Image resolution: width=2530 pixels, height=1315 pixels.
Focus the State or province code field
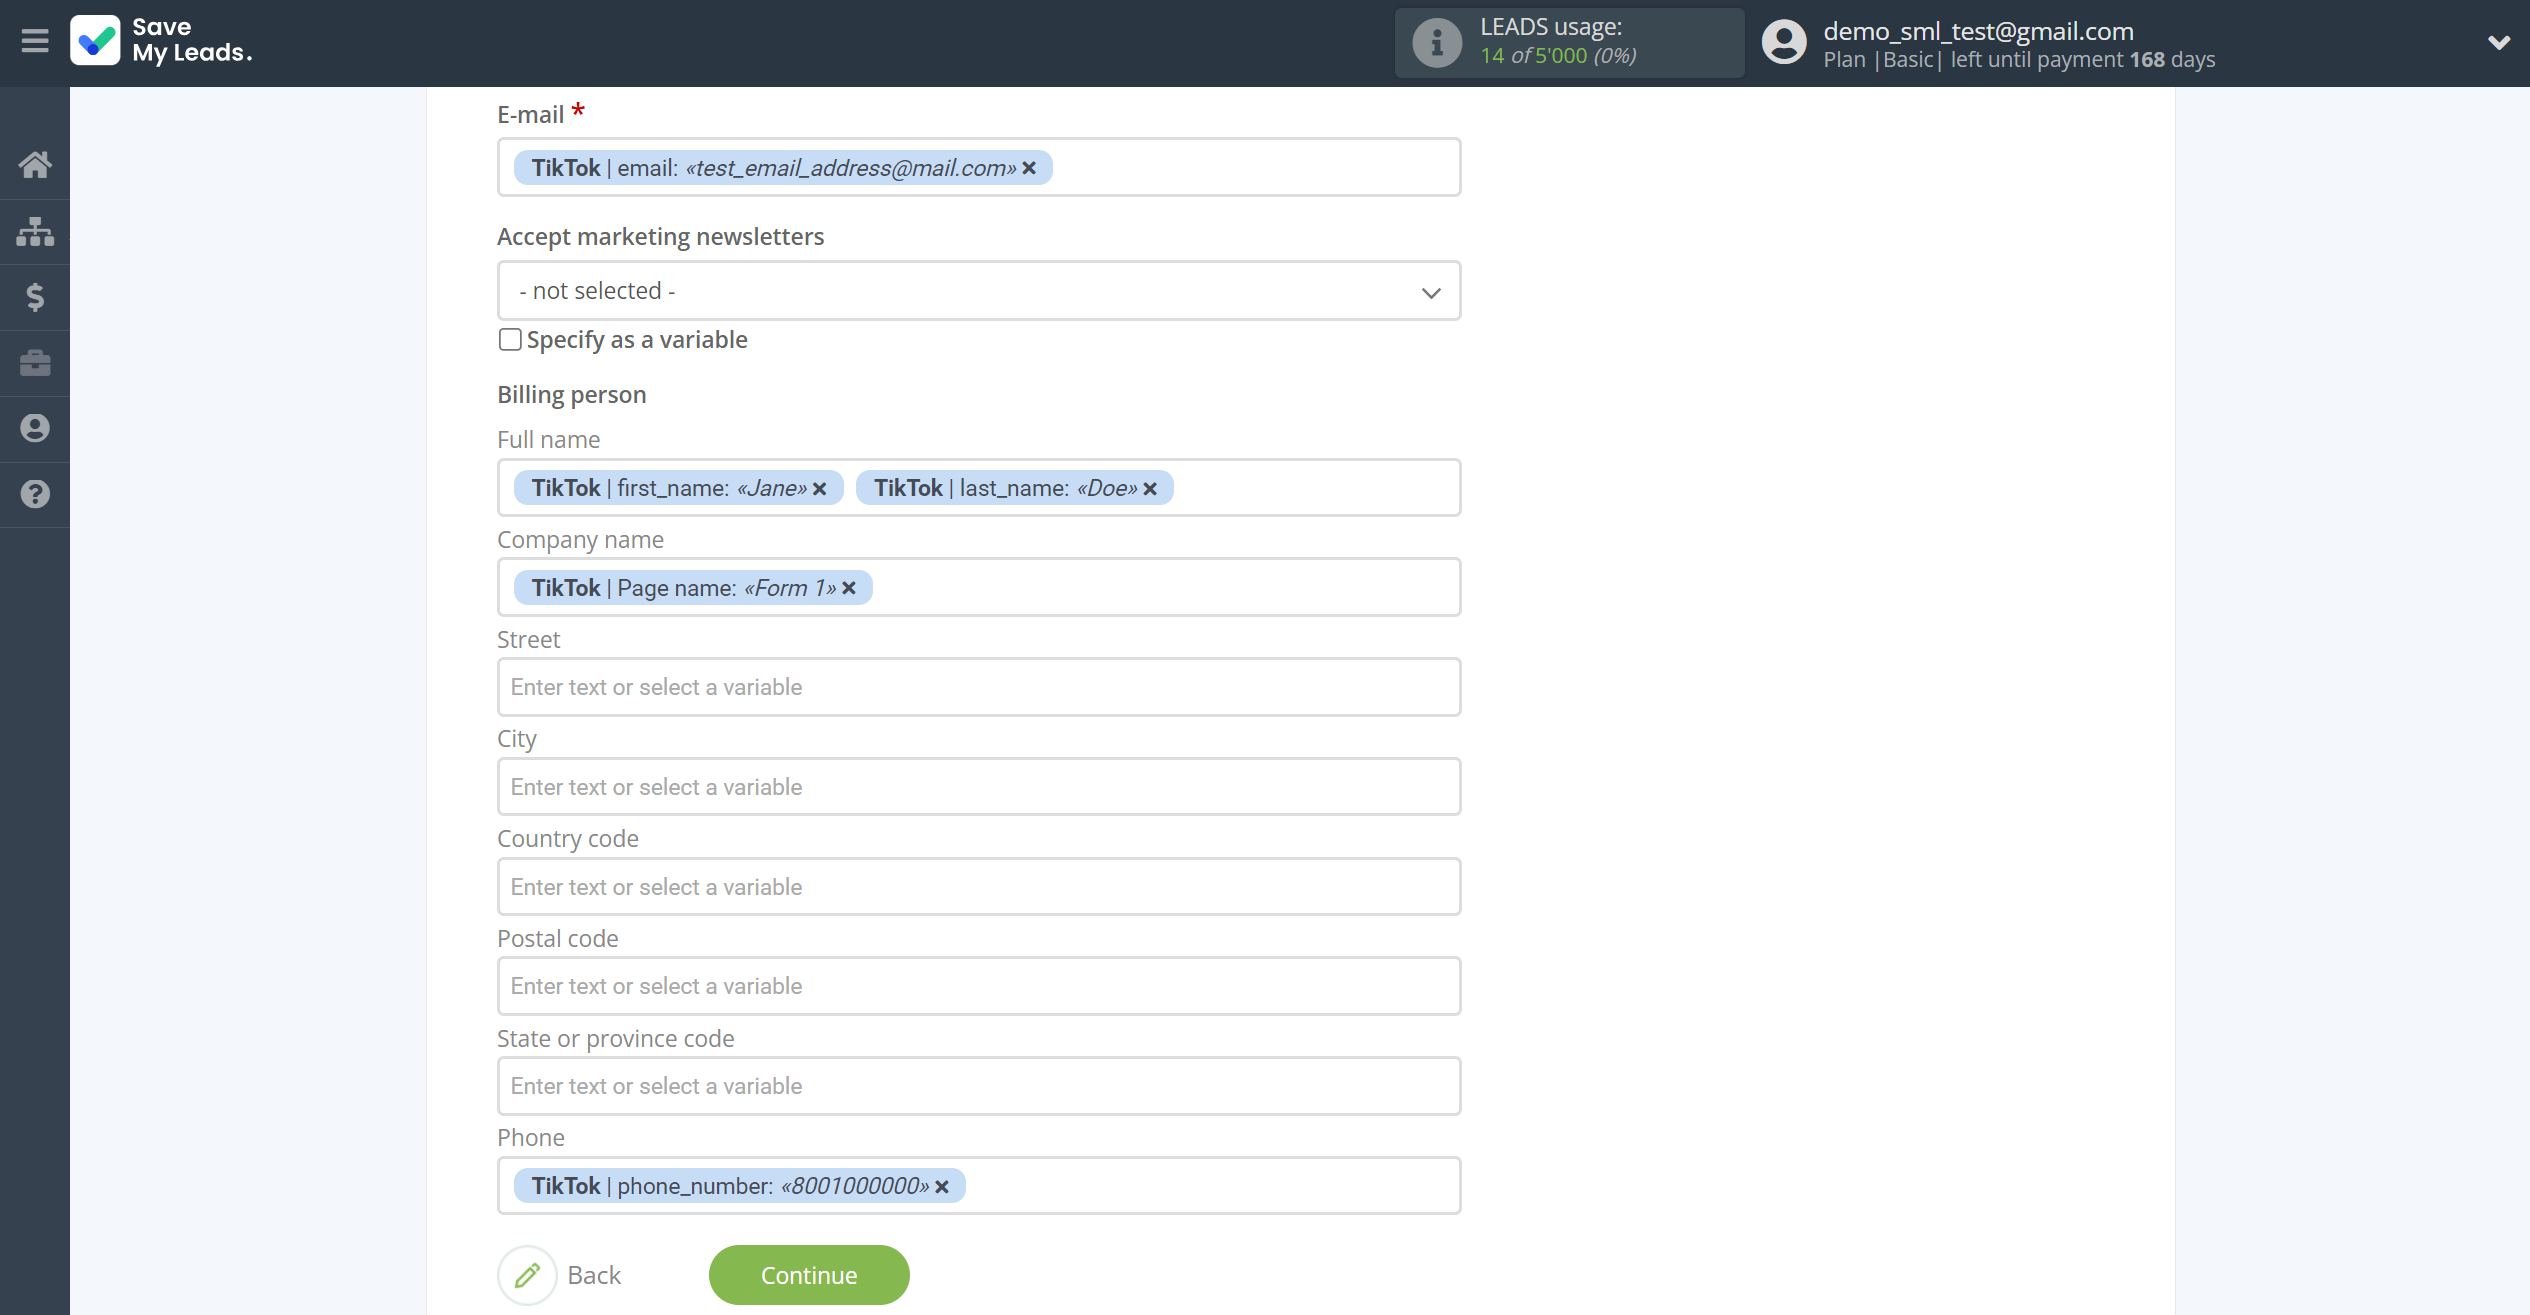click(979, 1086)
